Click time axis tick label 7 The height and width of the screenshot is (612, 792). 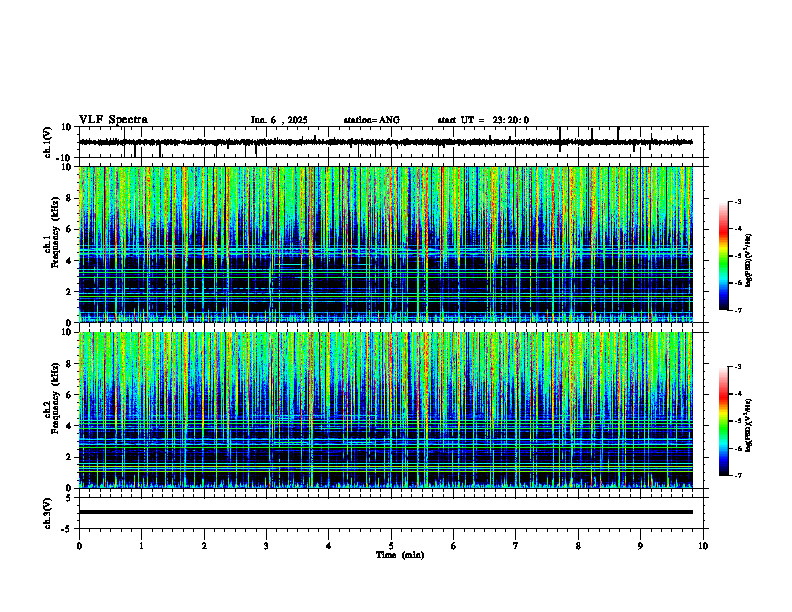click(516, 546)
